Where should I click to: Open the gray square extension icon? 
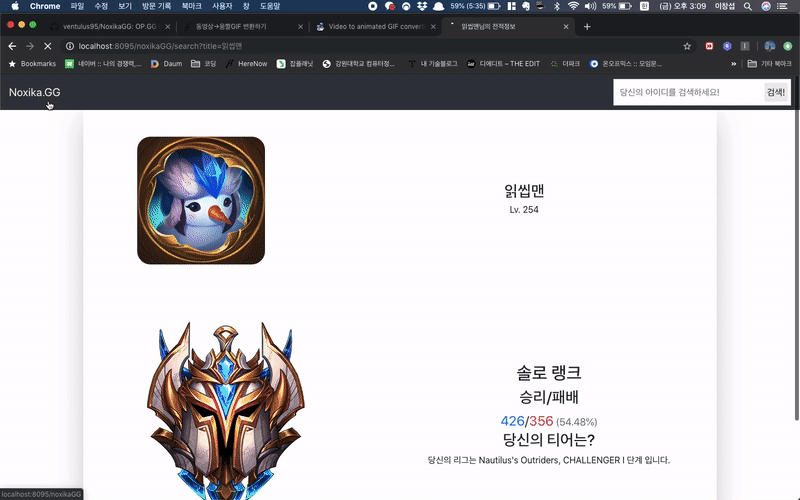tap(745, 46)
